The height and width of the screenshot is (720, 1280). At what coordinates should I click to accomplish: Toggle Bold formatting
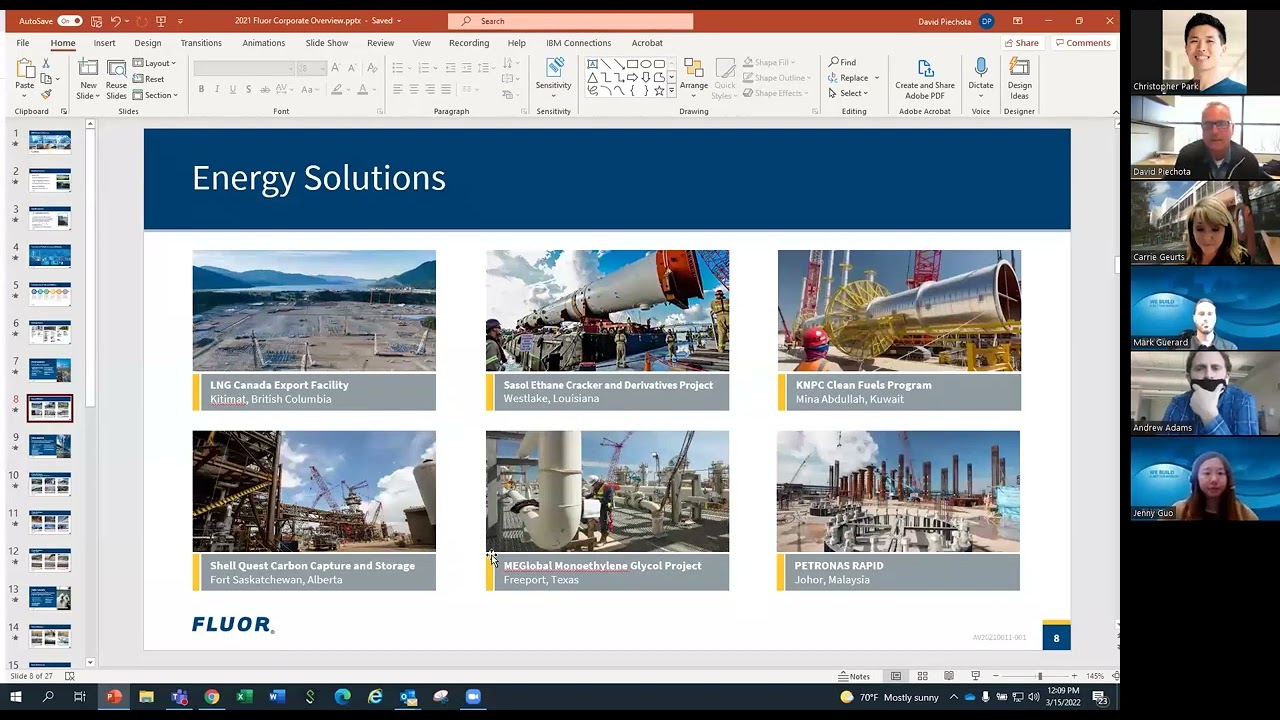(x=201, y=89)
